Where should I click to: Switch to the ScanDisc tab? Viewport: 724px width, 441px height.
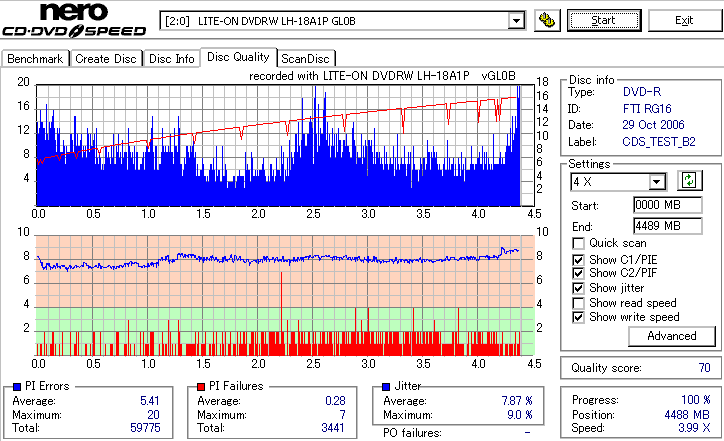(x=305, y=59)
